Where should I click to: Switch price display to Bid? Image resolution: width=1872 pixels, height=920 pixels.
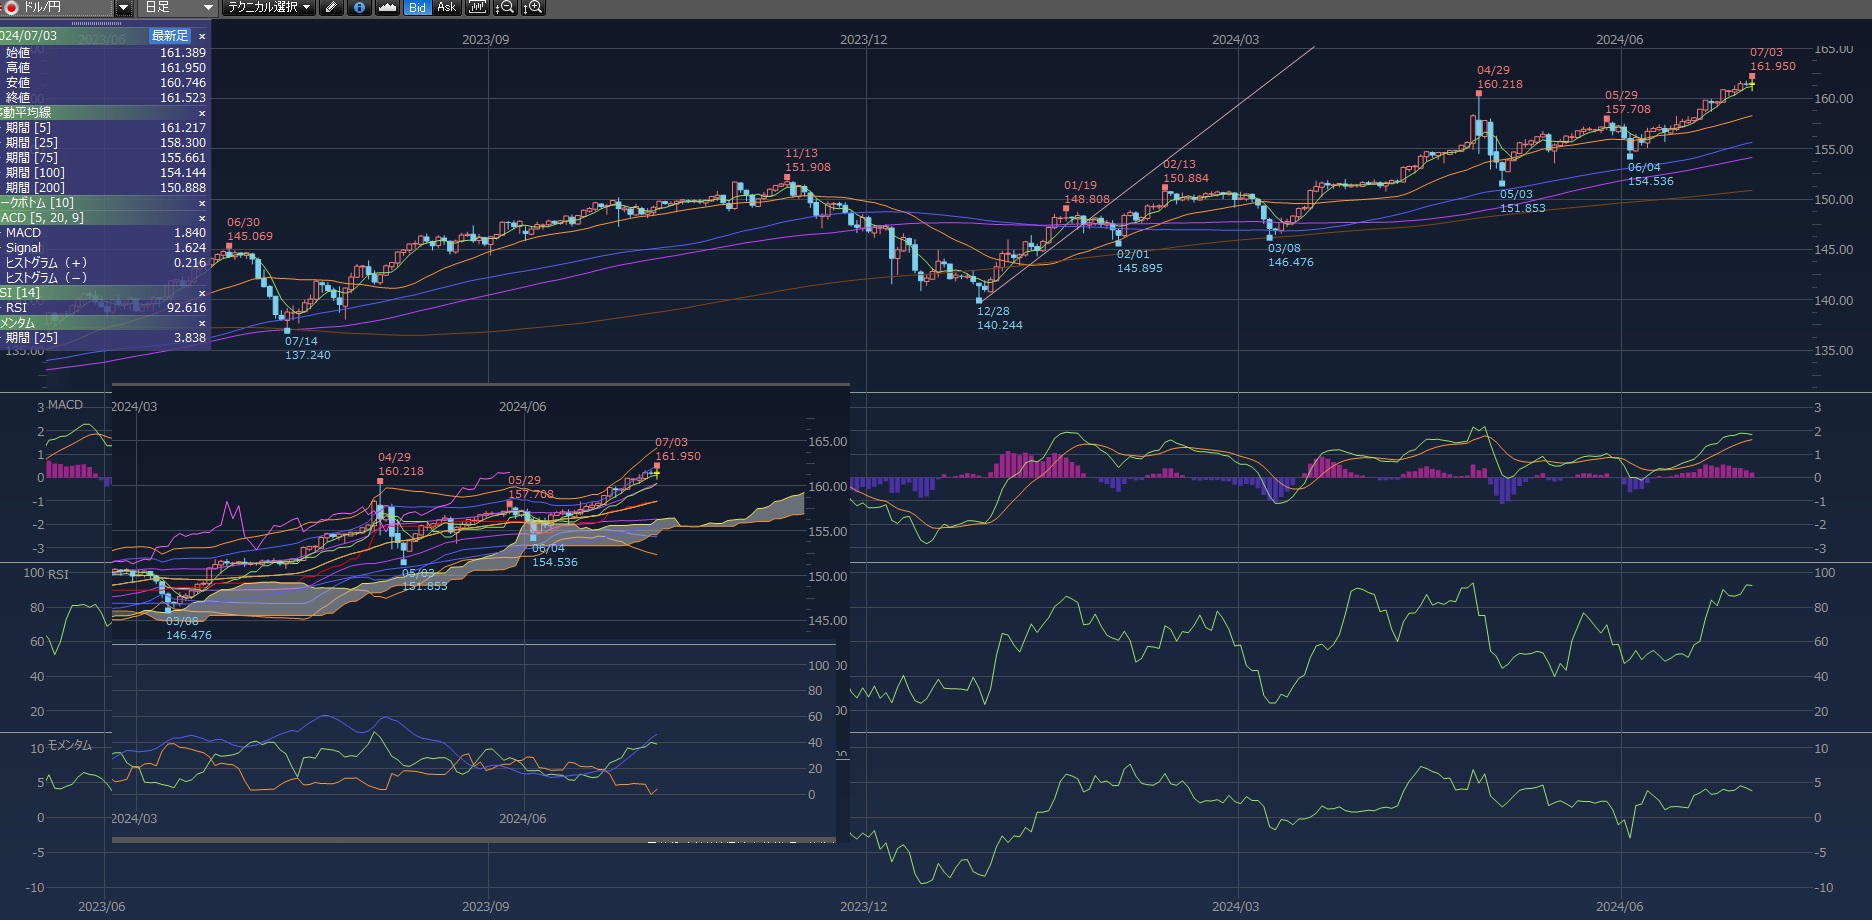(417, 8)
